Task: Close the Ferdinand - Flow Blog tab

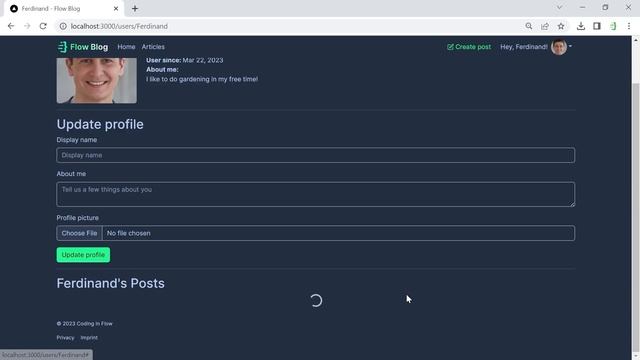Action: tap(116, 9)
